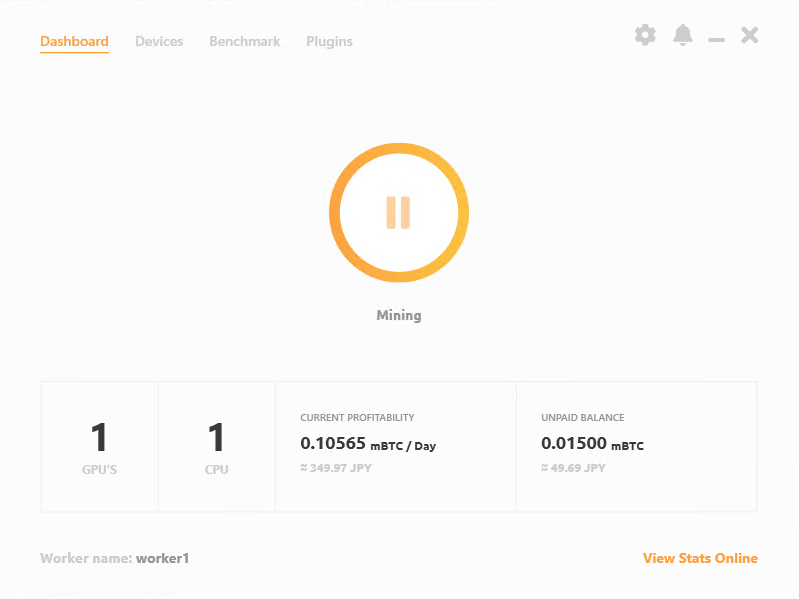This screenshot has width=799, height=599.
Task: Click the CPU count tile
Action: click(216, 446)
